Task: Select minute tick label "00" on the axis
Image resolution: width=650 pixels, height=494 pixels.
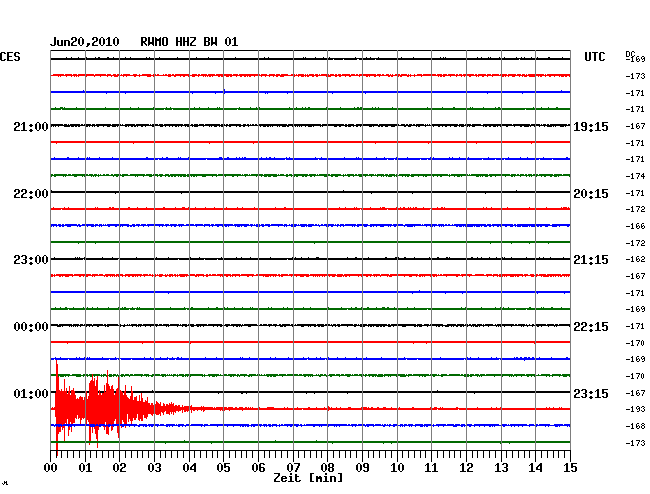Action: (x=51, y=468)
